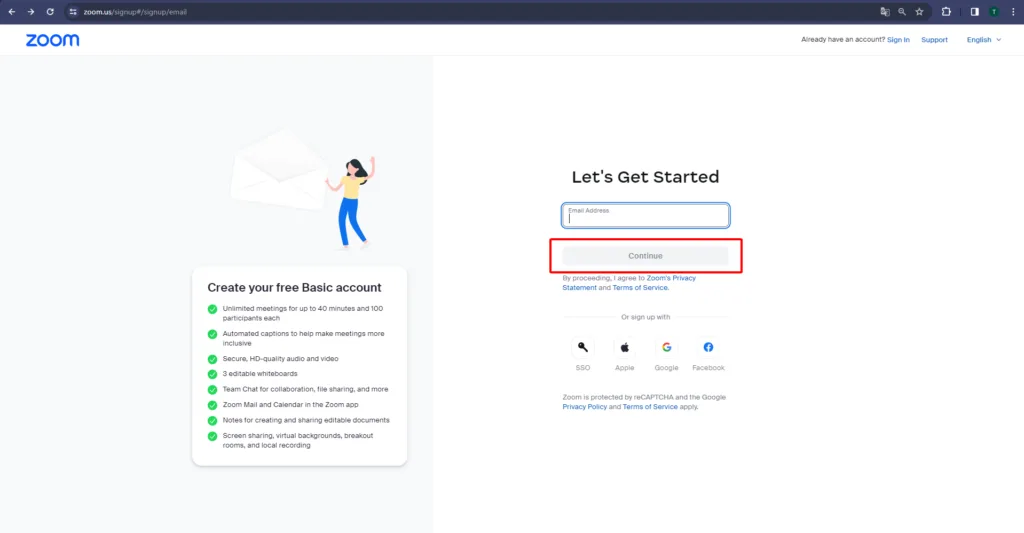The width and height of the screenshot is (1024, 533).
Task: Open the reCAPTCHA Terms of Service link
Action: coord(650,407)
